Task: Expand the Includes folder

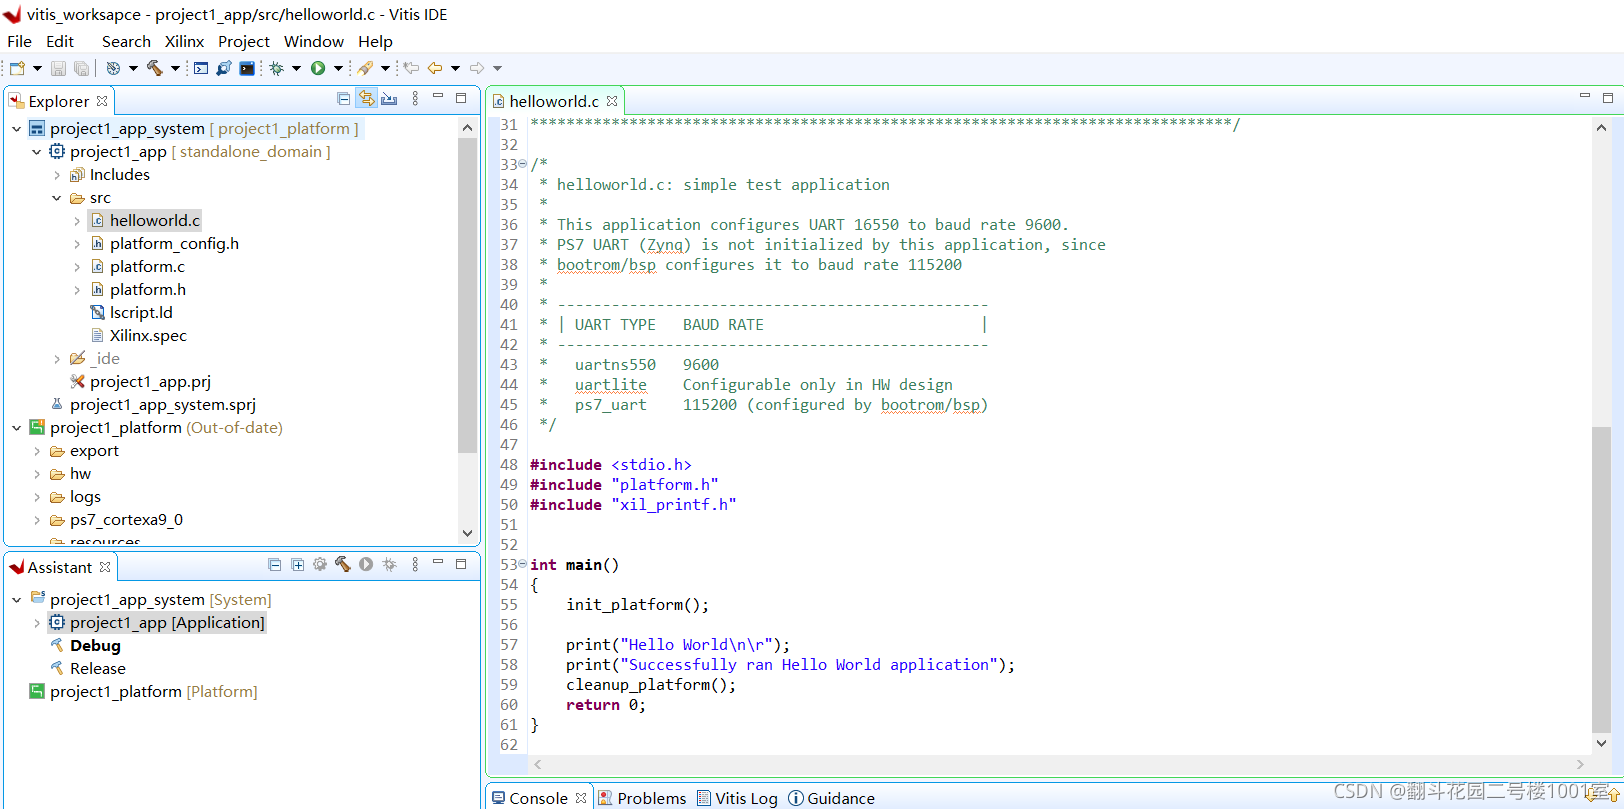Action: (x=57, y=175)
